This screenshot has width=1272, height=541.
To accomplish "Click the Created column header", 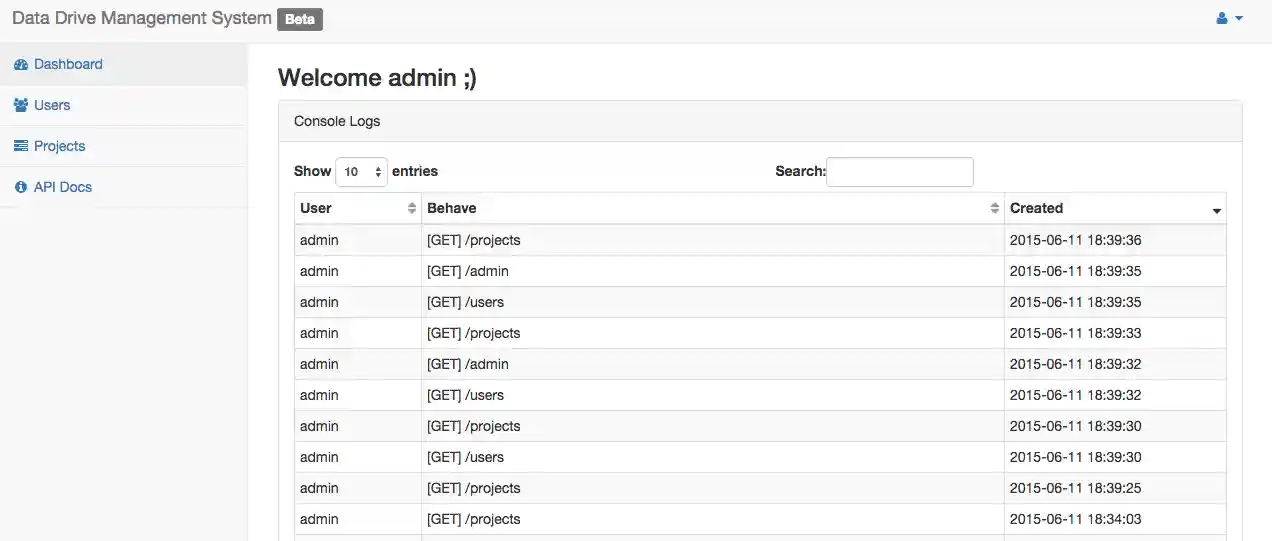I will [1036, 208].
